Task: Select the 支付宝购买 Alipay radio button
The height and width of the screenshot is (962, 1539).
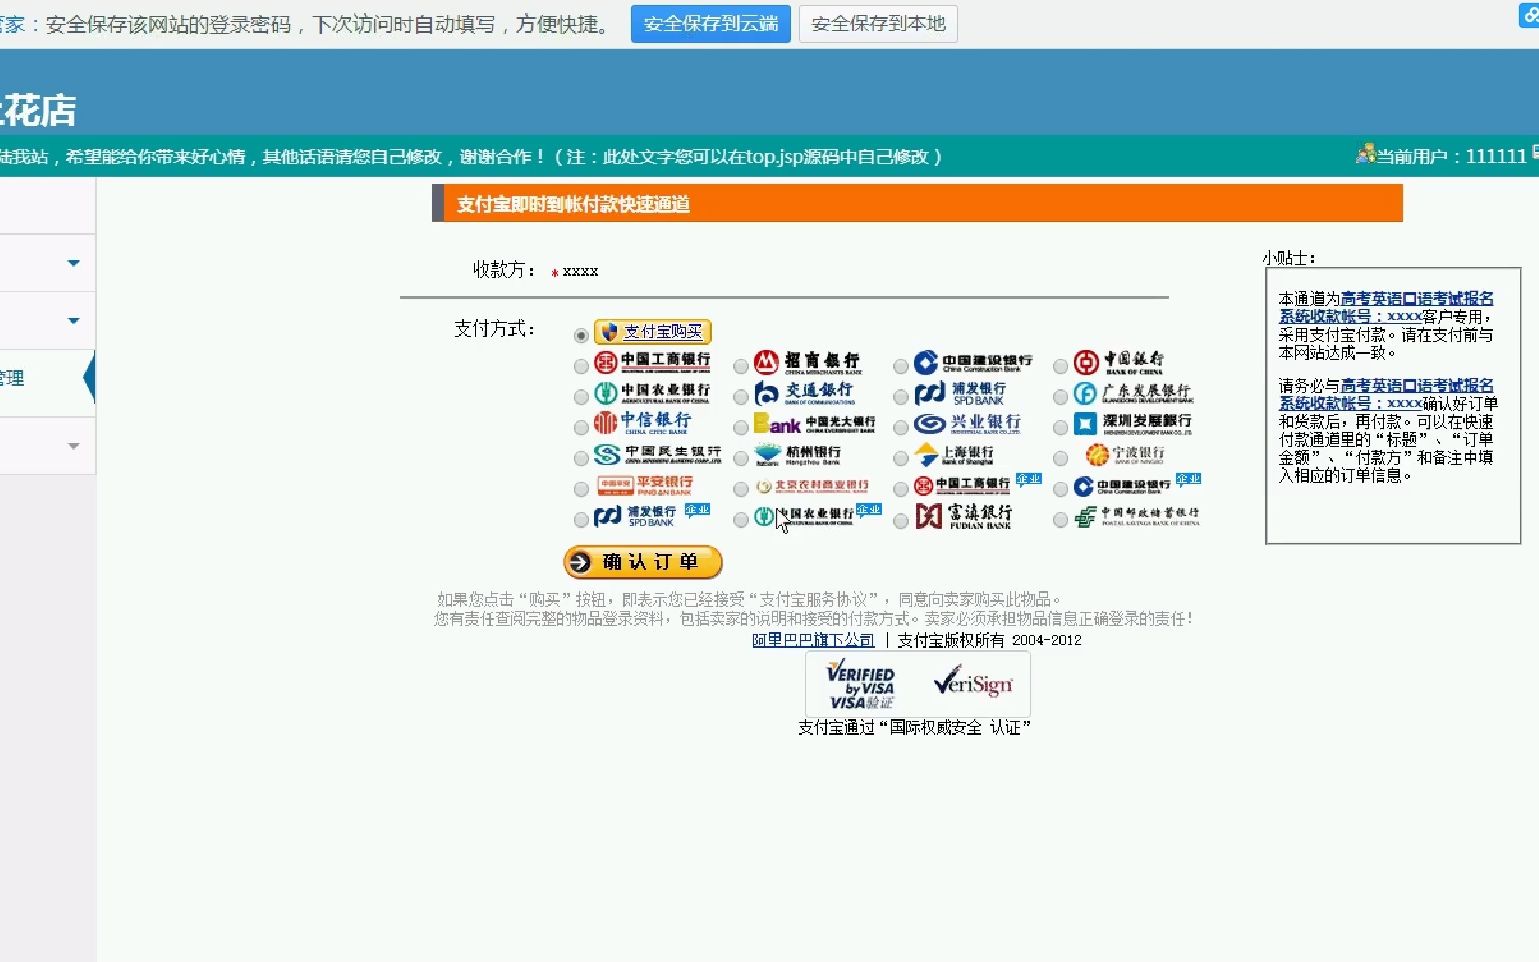Action: click(581, 335)
